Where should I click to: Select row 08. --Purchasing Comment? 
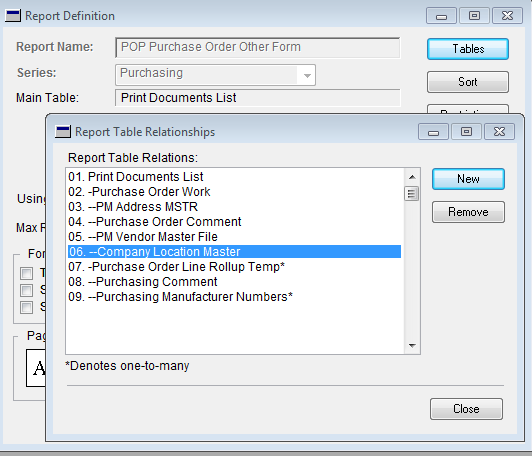click(234, 282)
